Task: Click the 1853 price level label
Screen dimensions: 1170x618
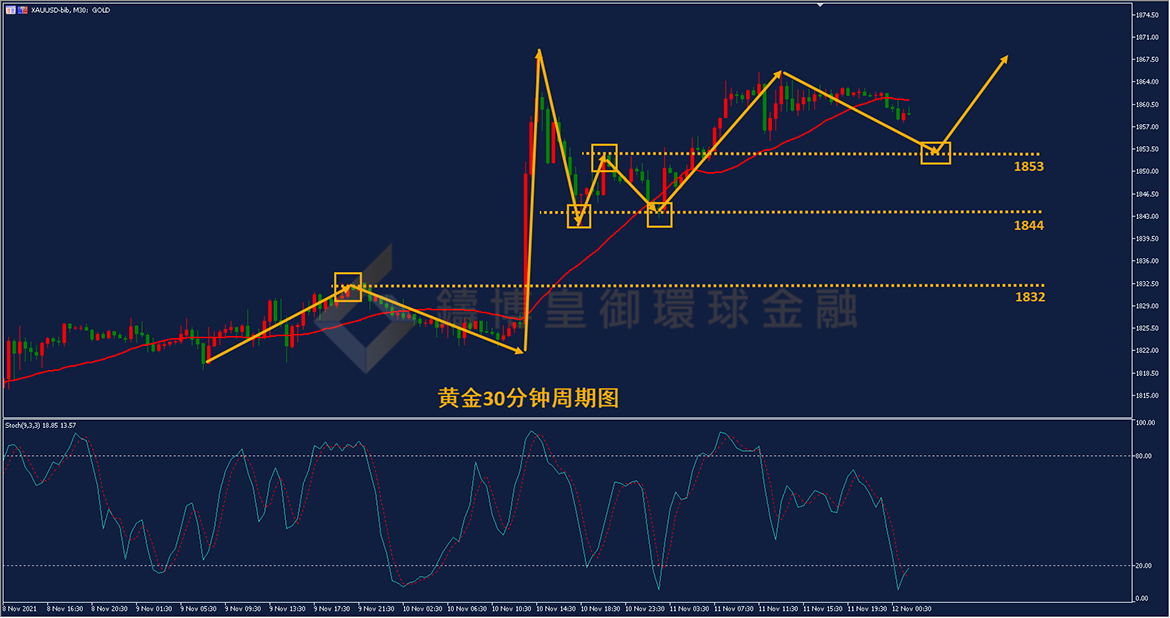Action: (x=1028, y=166)
